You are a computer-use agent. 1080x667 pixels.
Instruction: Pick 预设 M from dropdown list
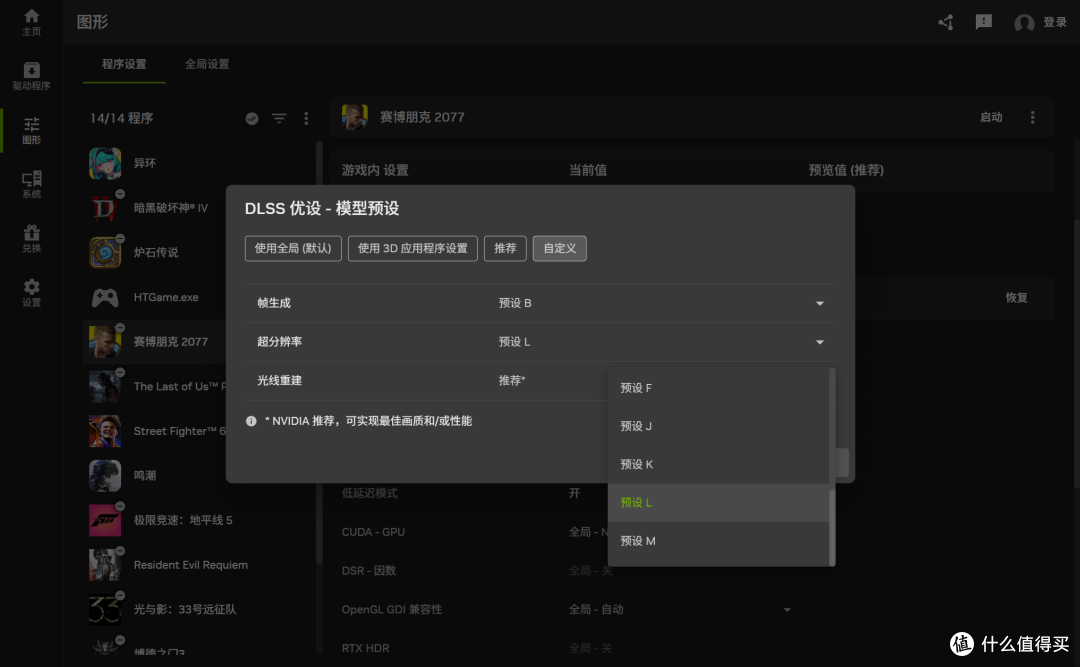(718, 542)
